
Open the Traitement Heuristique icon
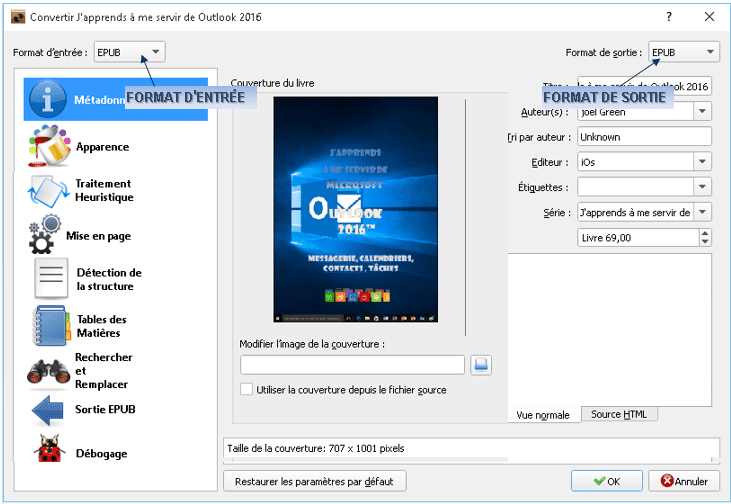tap(48, 191)
